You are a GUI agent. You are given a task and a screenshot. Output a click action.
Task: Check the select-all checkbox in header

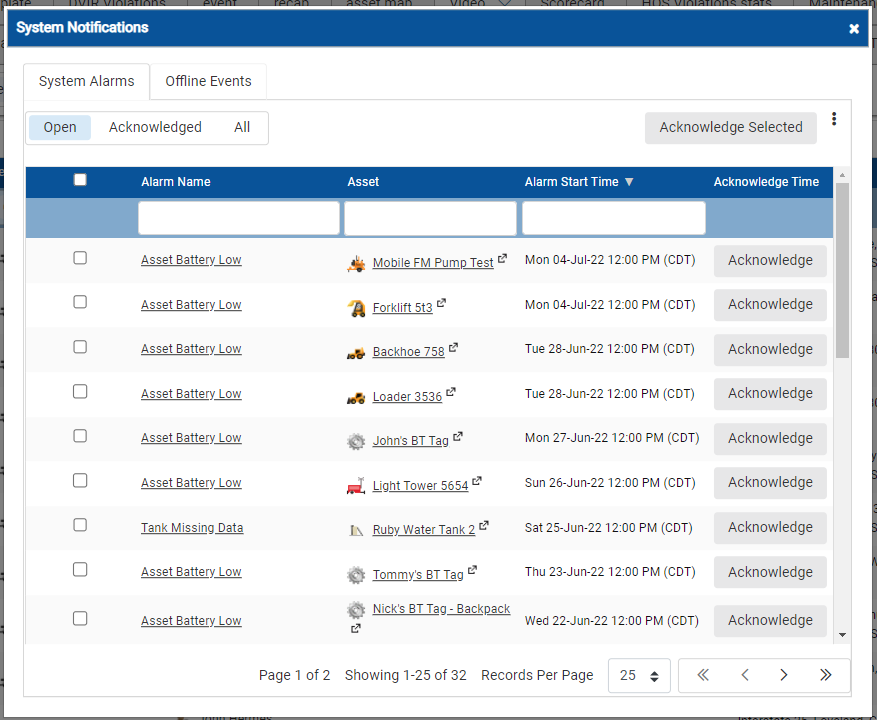[x=80, y=179]
